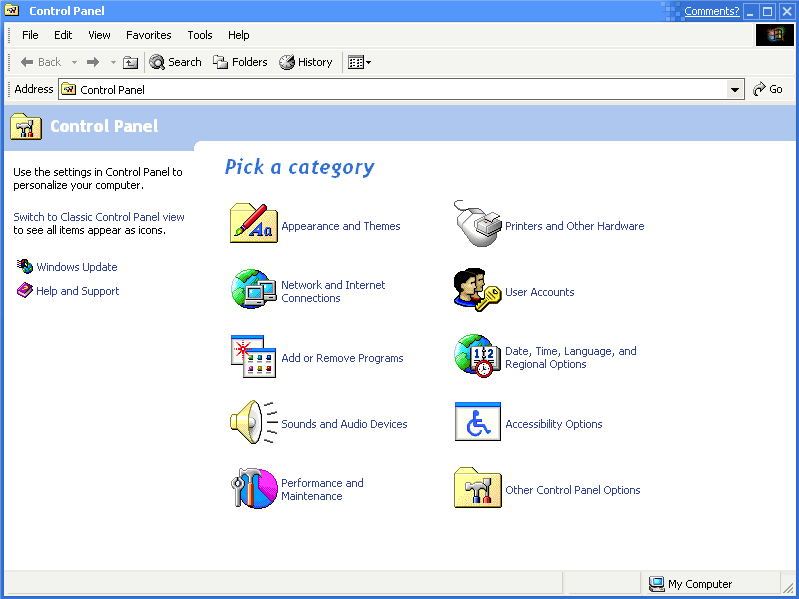The height and width of the screenshot is (599, 799).
Task: Open Other Control Panel Options text link
Action: (573, 490)
